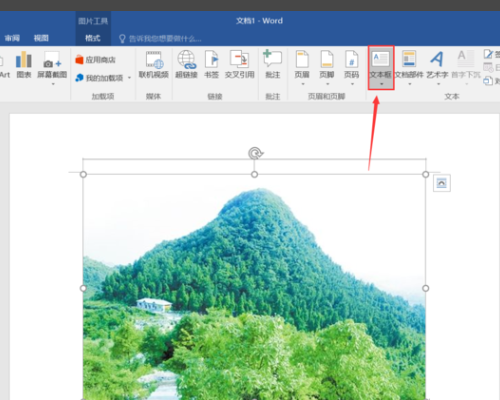Click the 我的加载项 add-ins icon
The height and width of the screenshot is (400, 500).
pos(79,78)
